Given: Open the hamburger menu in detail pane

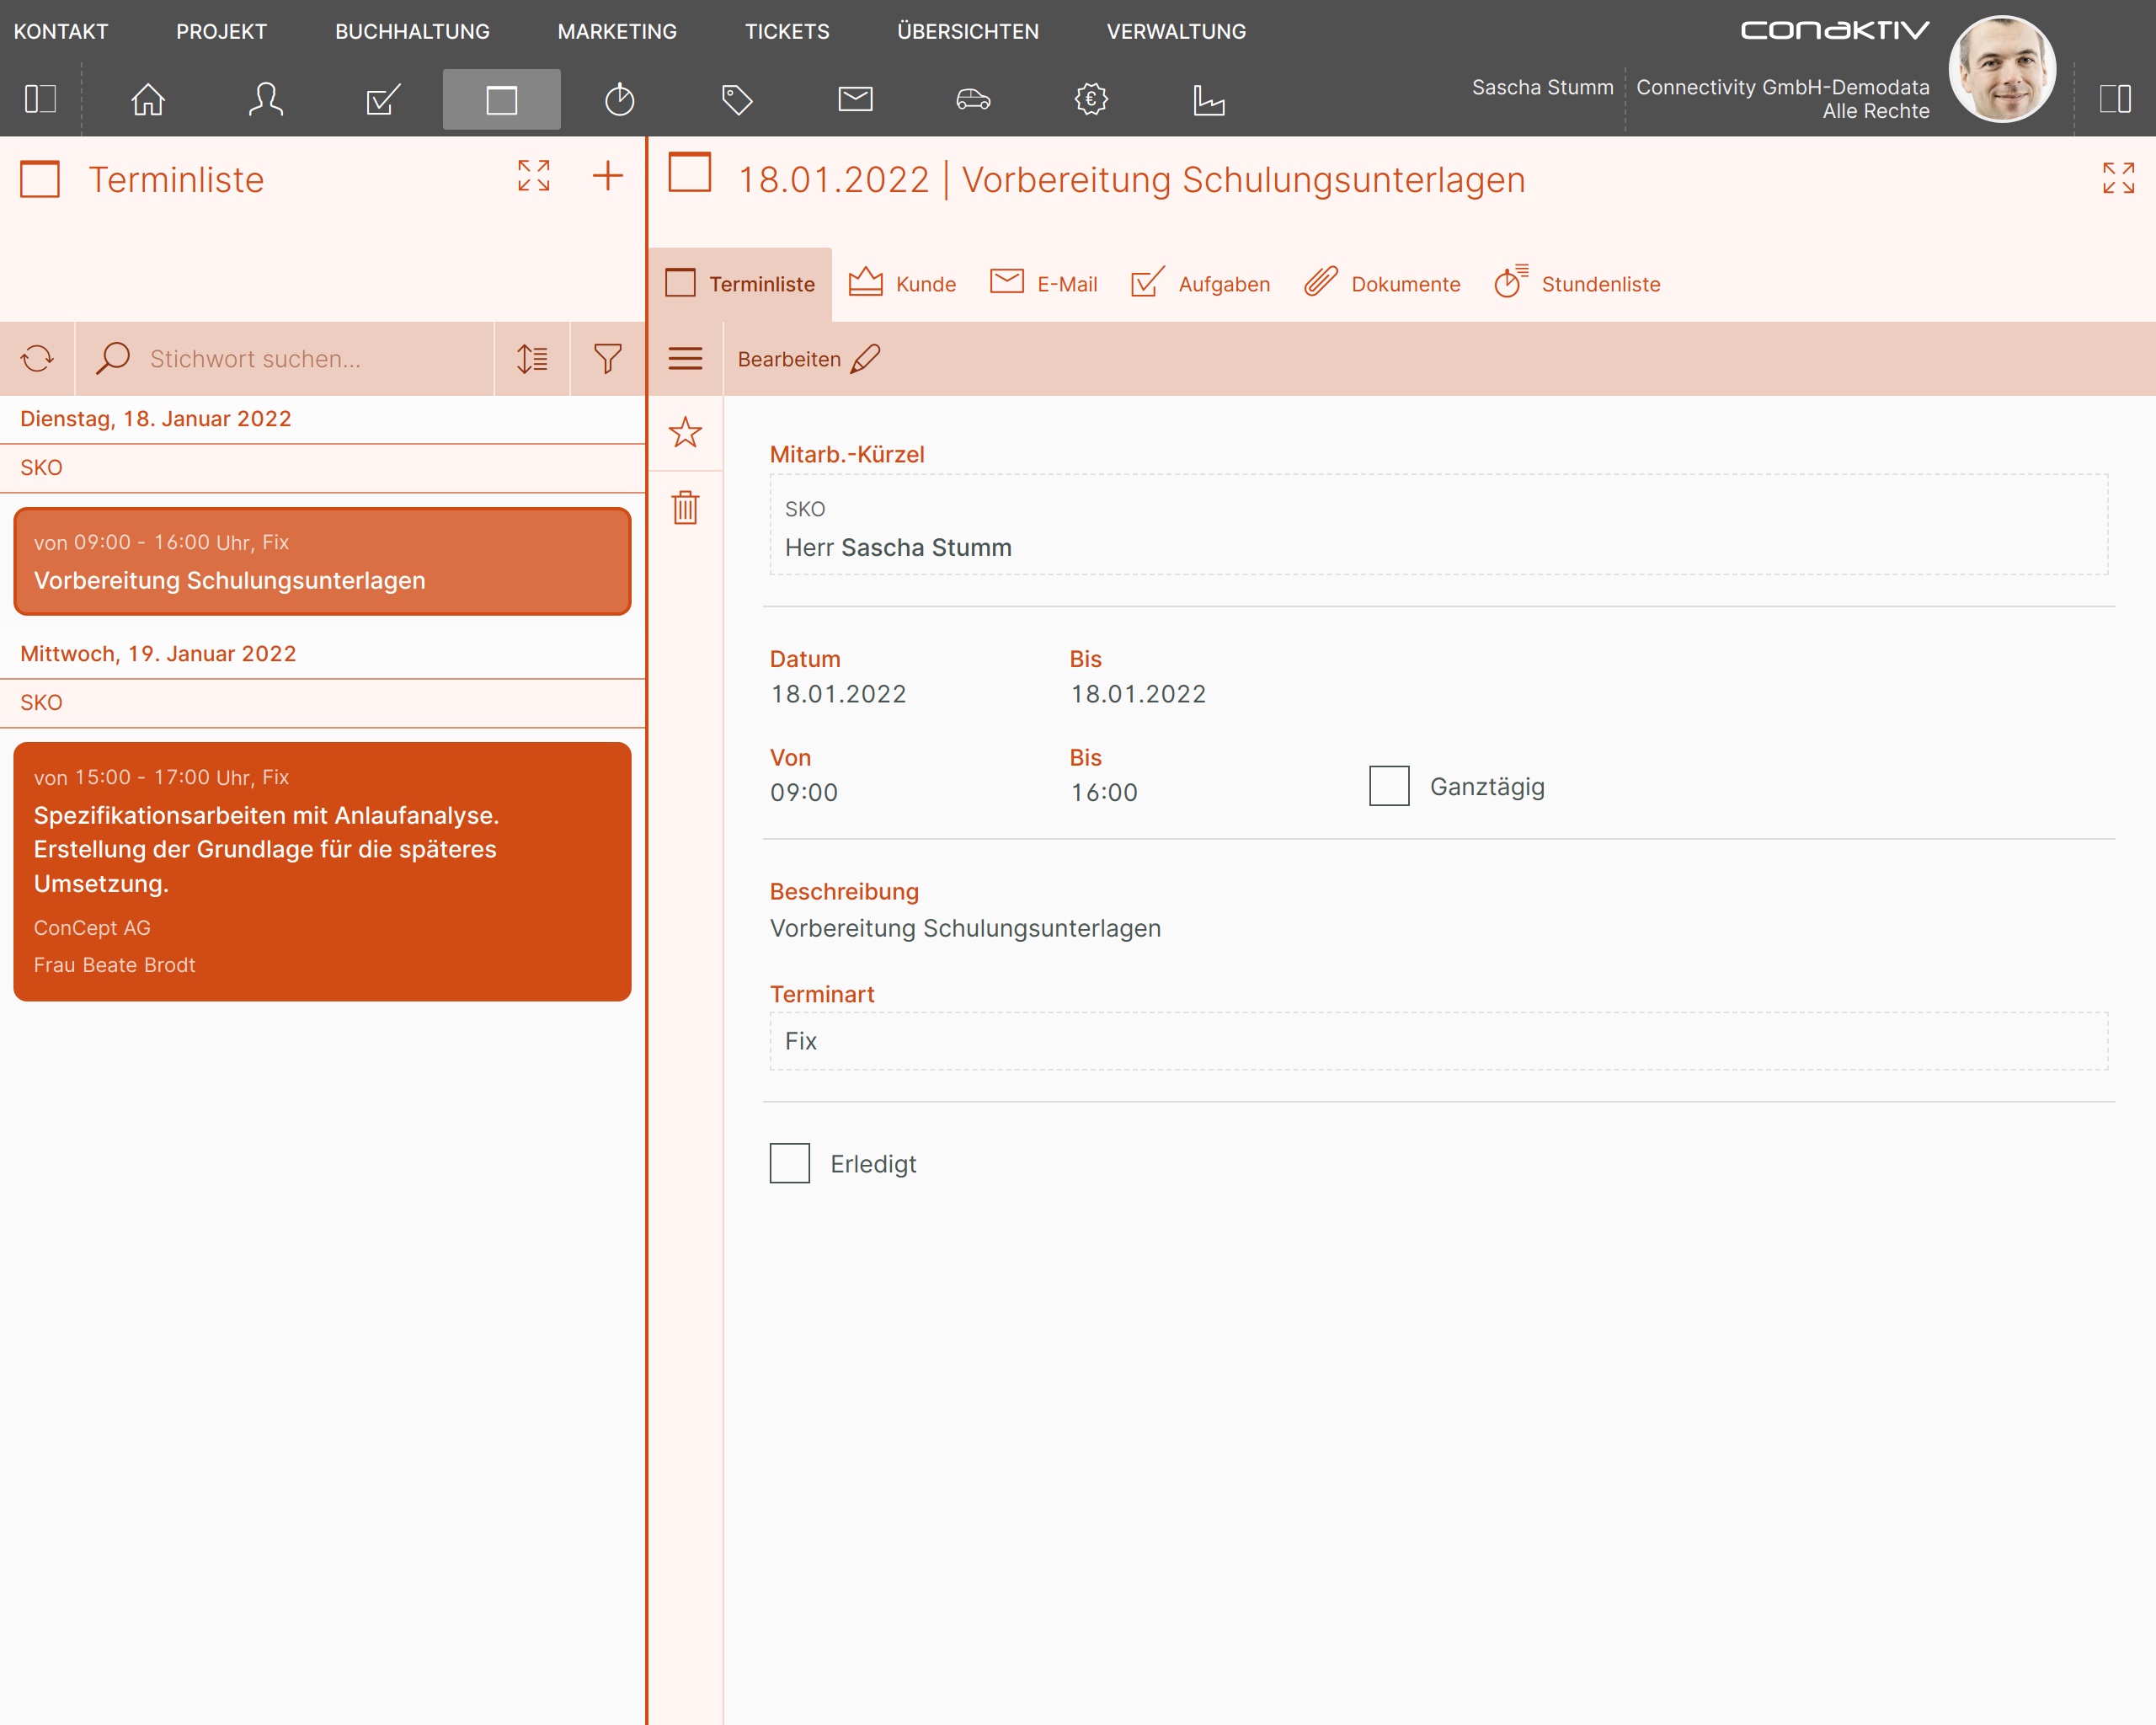Looking at the screenshot, I should pos(685,358).
